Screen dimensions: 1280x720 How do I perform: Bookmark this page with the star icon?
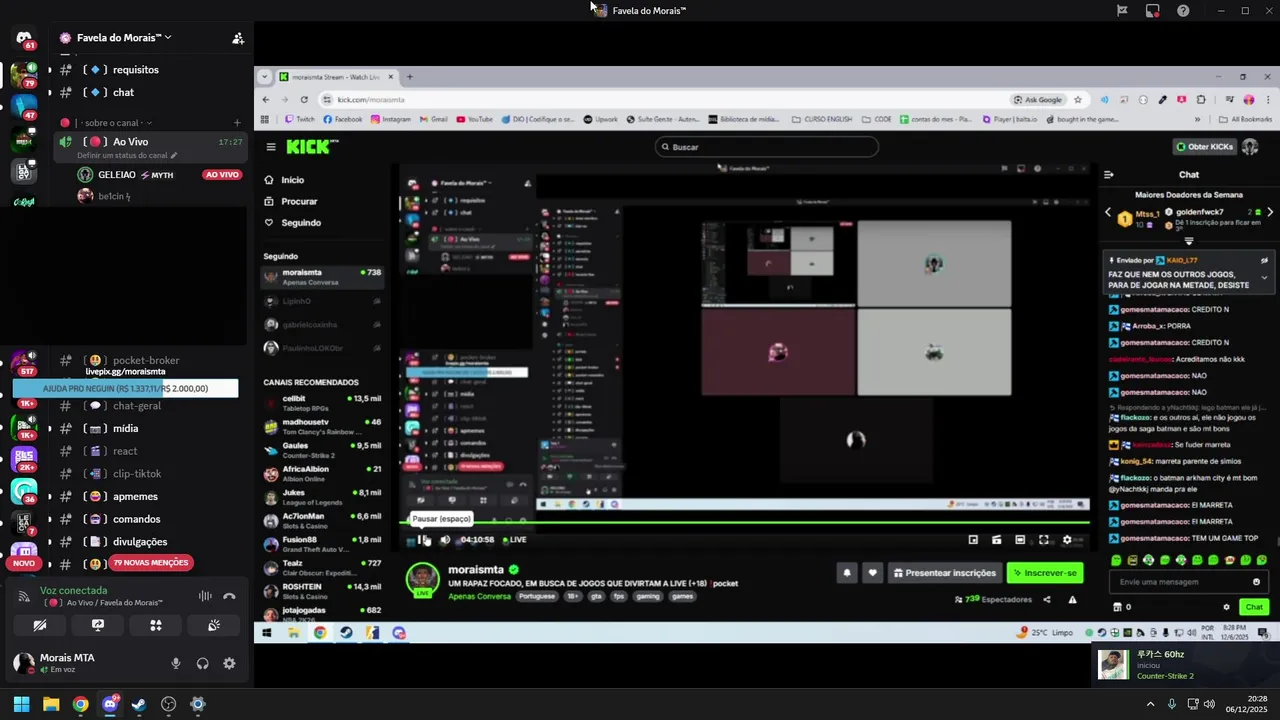[1078, 99]
